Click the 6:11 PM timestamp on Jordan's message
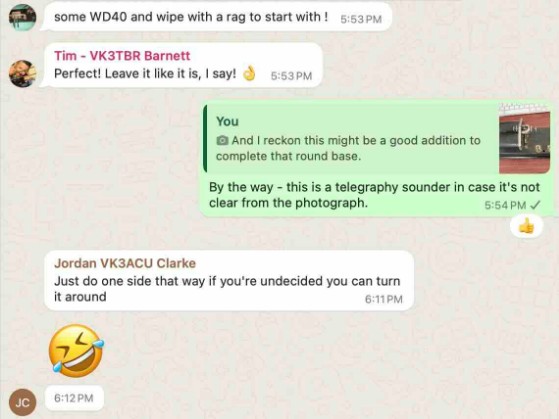The image size is (559, 419). [x=384, y=299]
